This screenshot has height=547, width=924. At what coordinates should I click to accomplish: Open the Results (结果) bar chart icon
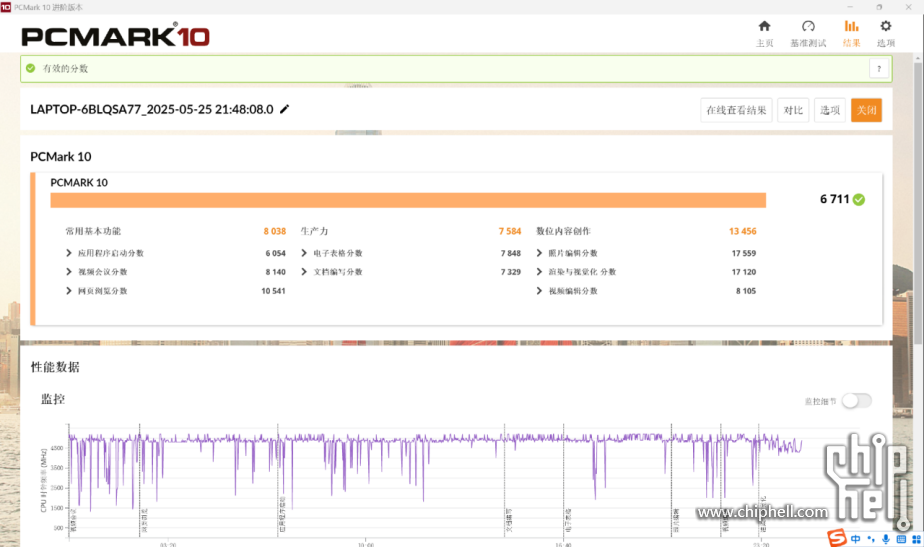(x=852, y=26)
